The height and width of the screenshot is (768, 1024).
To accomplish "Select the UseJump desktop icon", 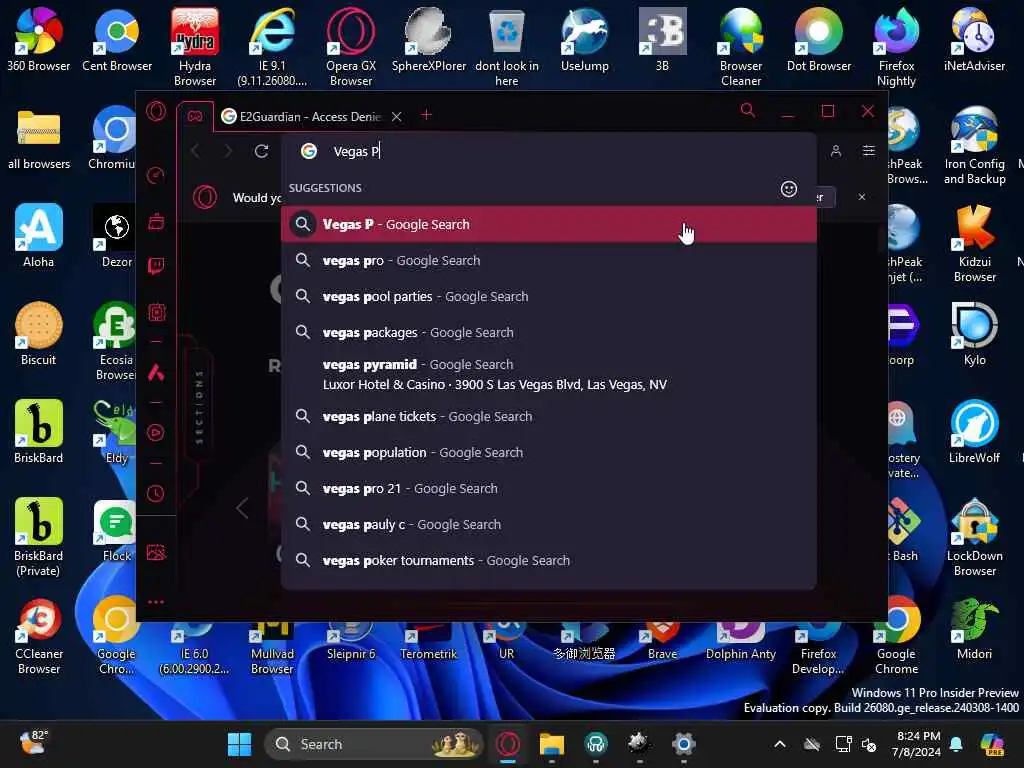I will coord(584,39).
